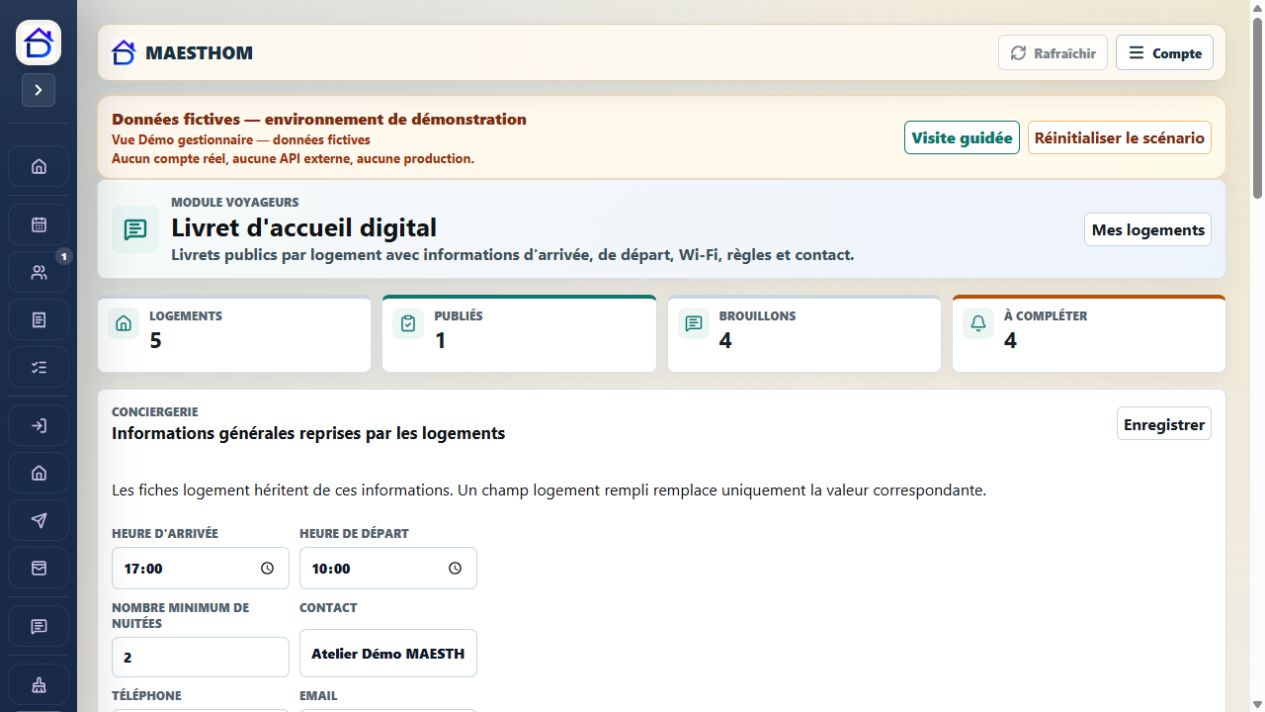The height and width of the screenshot is (712, 1265).
Task: Click the message icon on Brouillons card
Action: pos(694,324)
